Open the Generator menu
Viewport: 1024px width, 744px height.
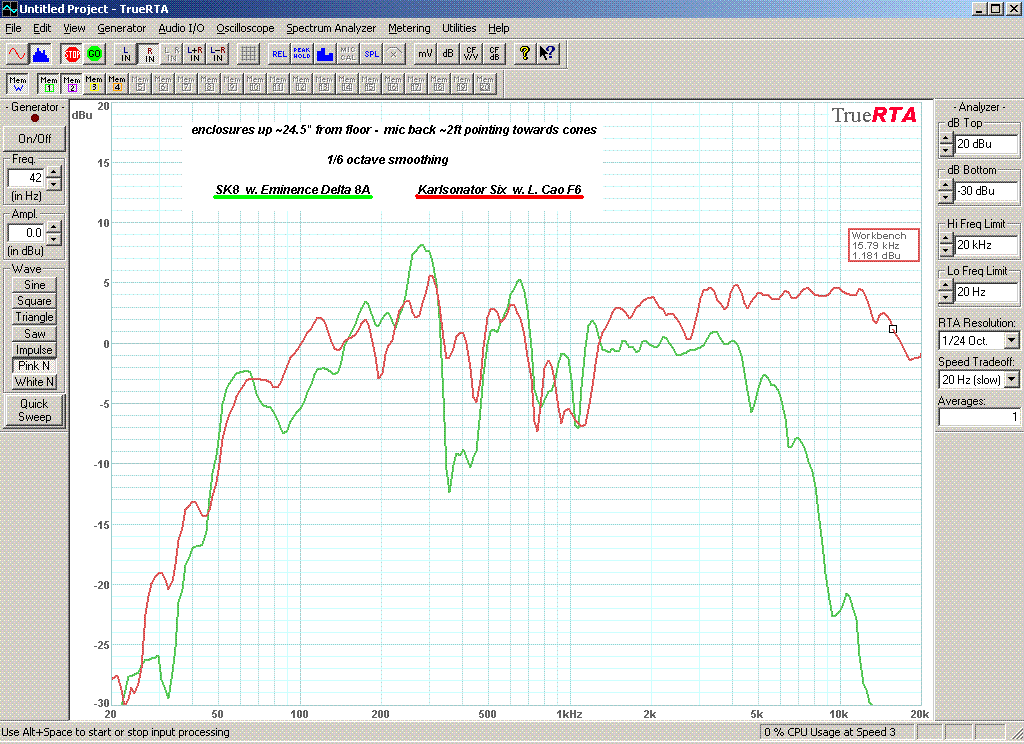point(121,28)
